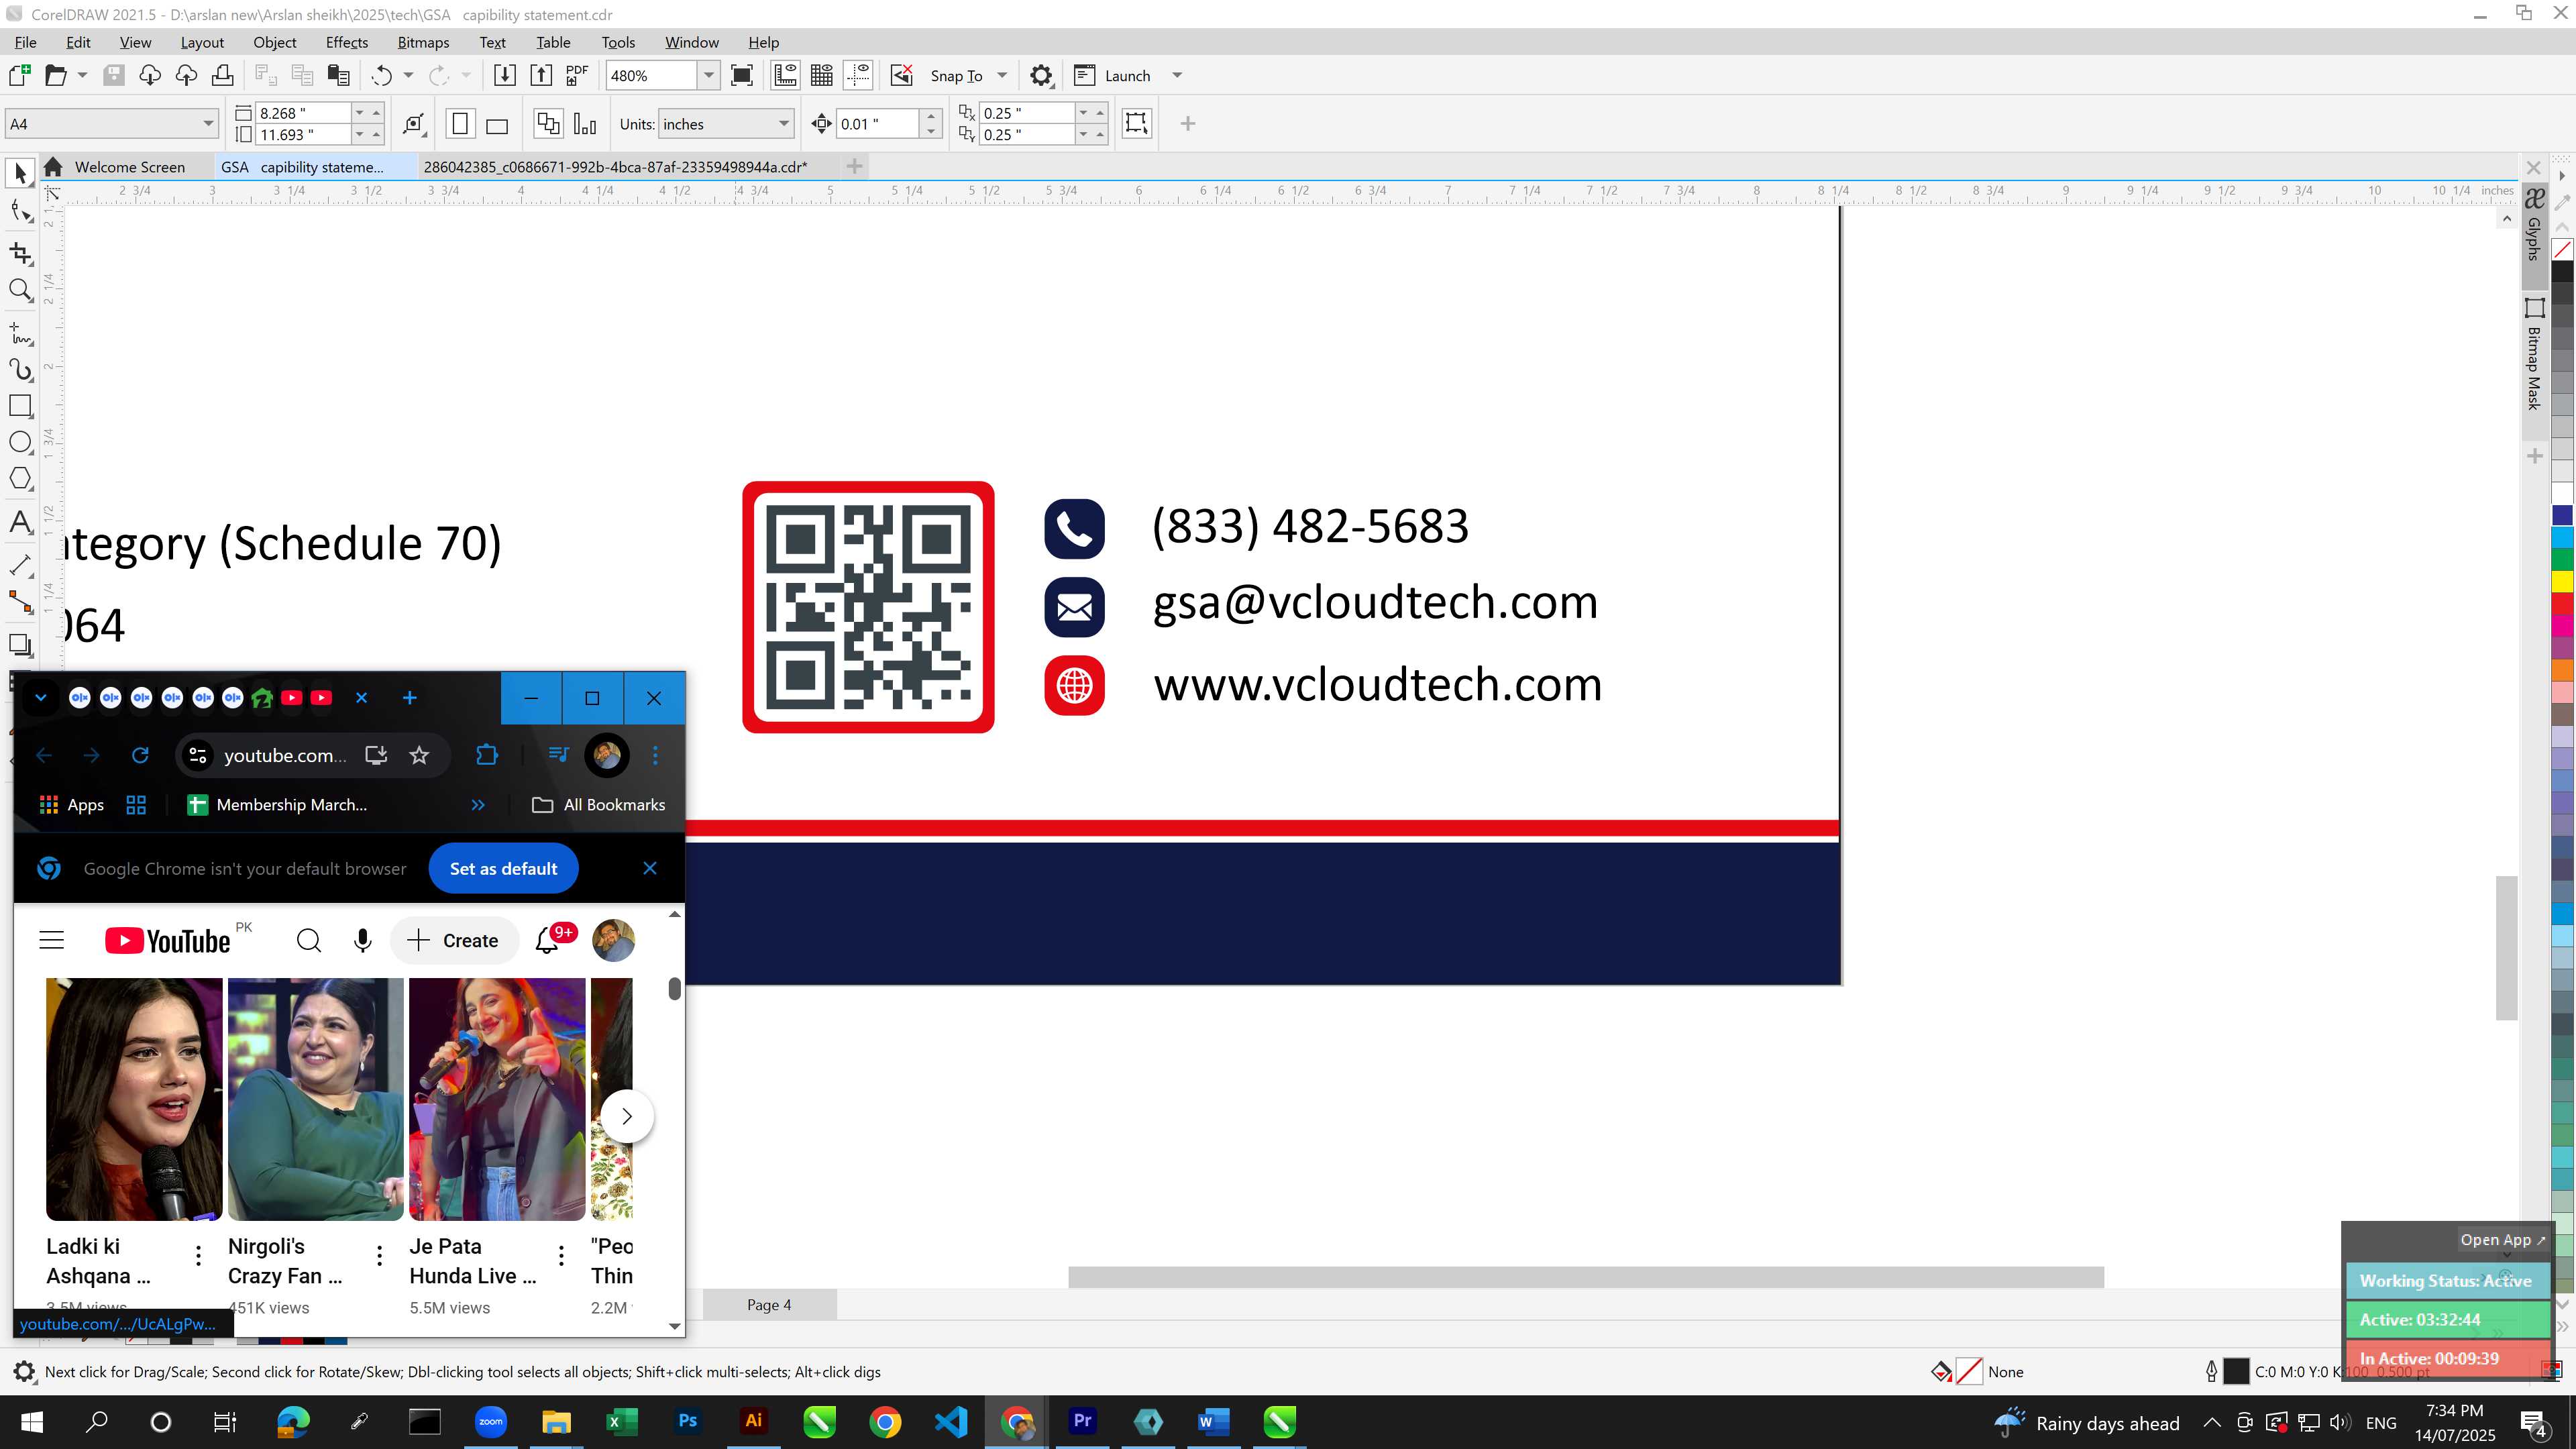Select the Rectangle tool in toolbox
The image size is (2576, 1449).
click(20, 406)
